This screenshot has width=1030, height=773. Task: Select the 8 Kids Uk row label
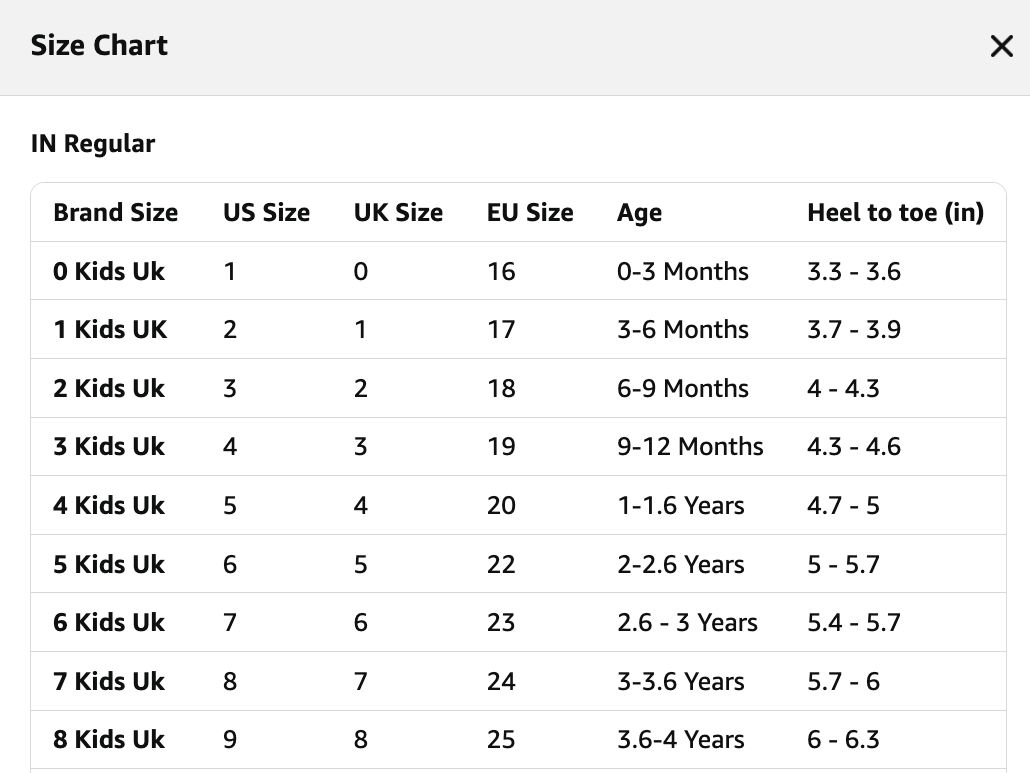pos(109,740)
